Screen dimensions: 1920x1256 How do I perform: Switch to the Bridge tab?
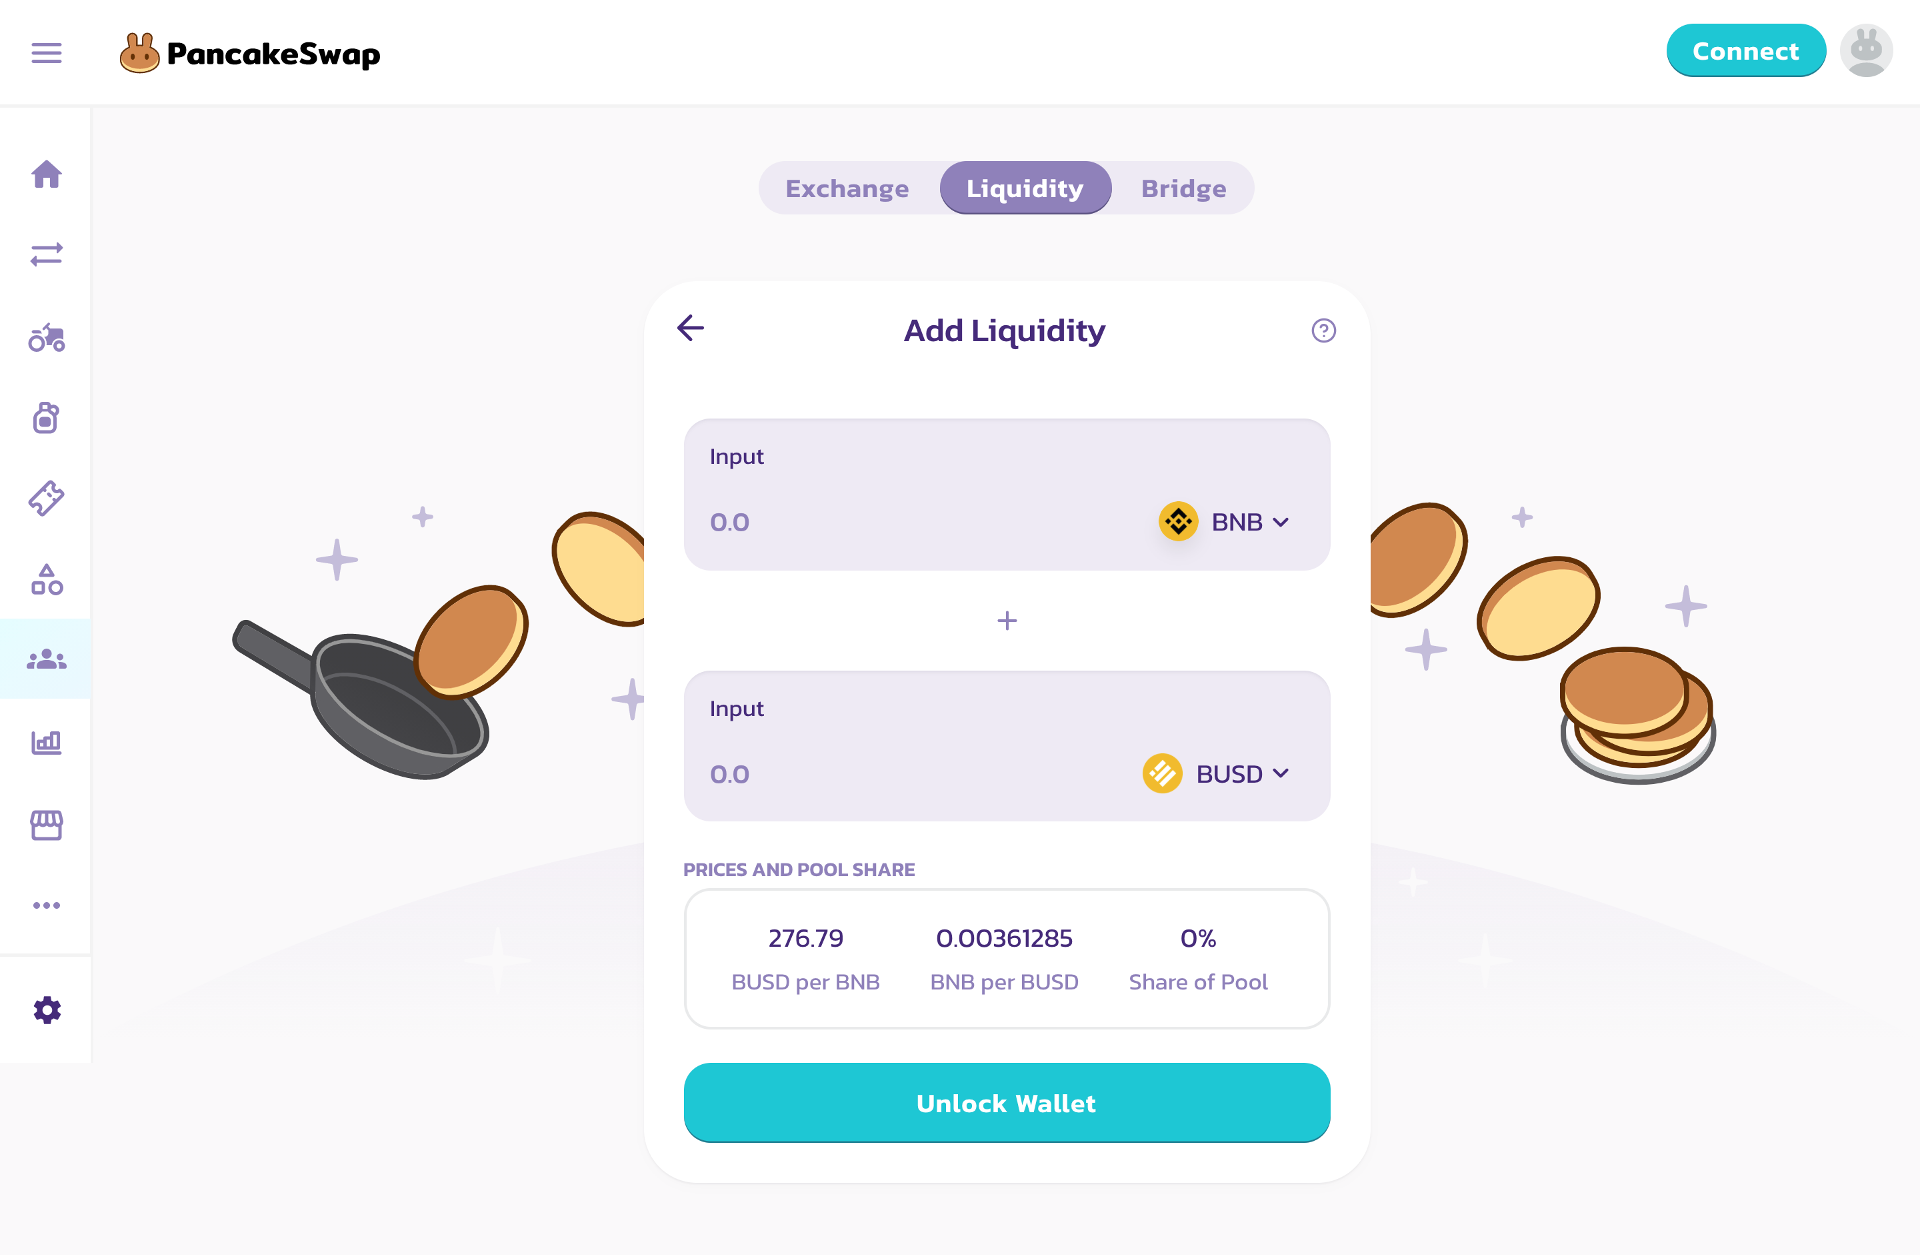(1183, 188)
